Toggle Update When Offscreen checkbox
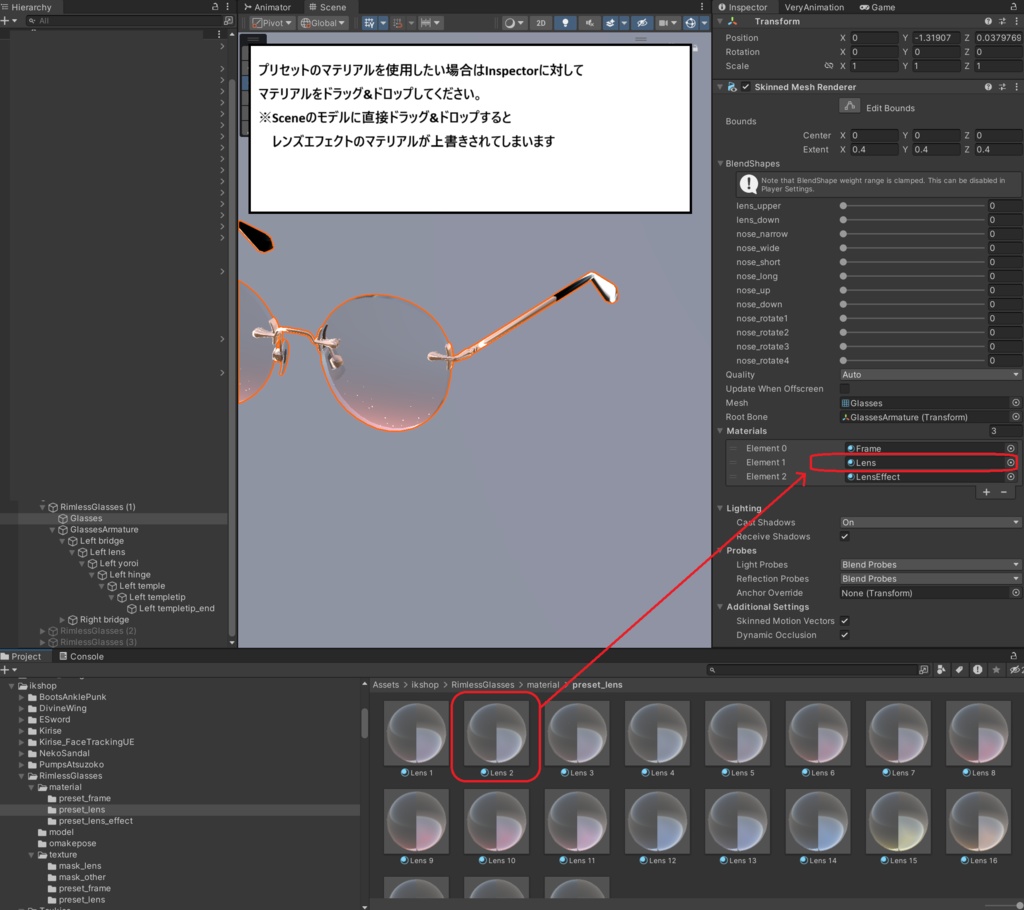Viewport: 1024px width, 910px height. (844, 389)
